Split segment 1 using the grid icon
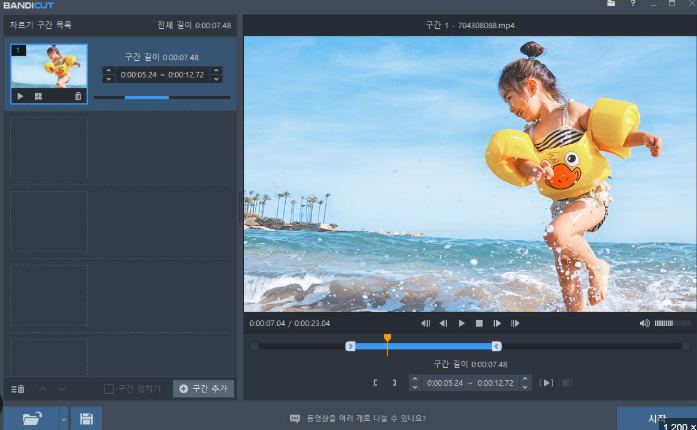 point(38,96)
